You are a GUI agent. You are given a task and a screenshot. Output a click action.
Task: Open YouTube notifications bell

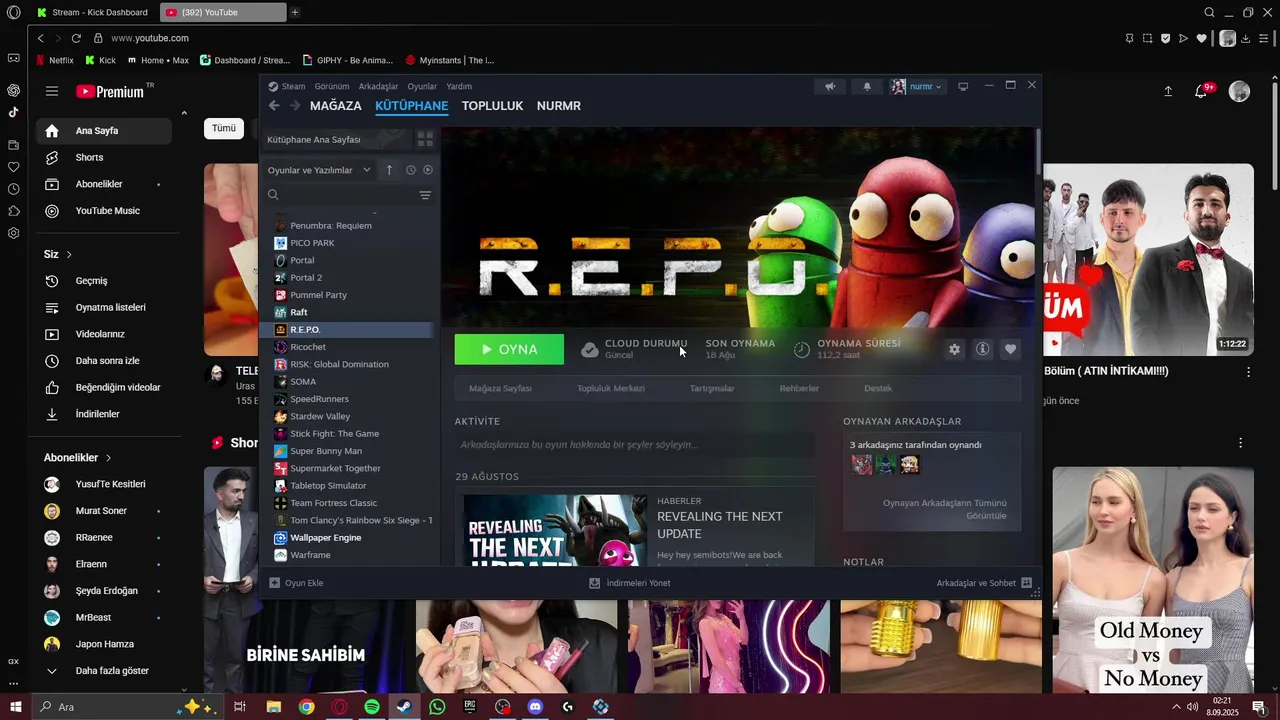click(1201, 91)
